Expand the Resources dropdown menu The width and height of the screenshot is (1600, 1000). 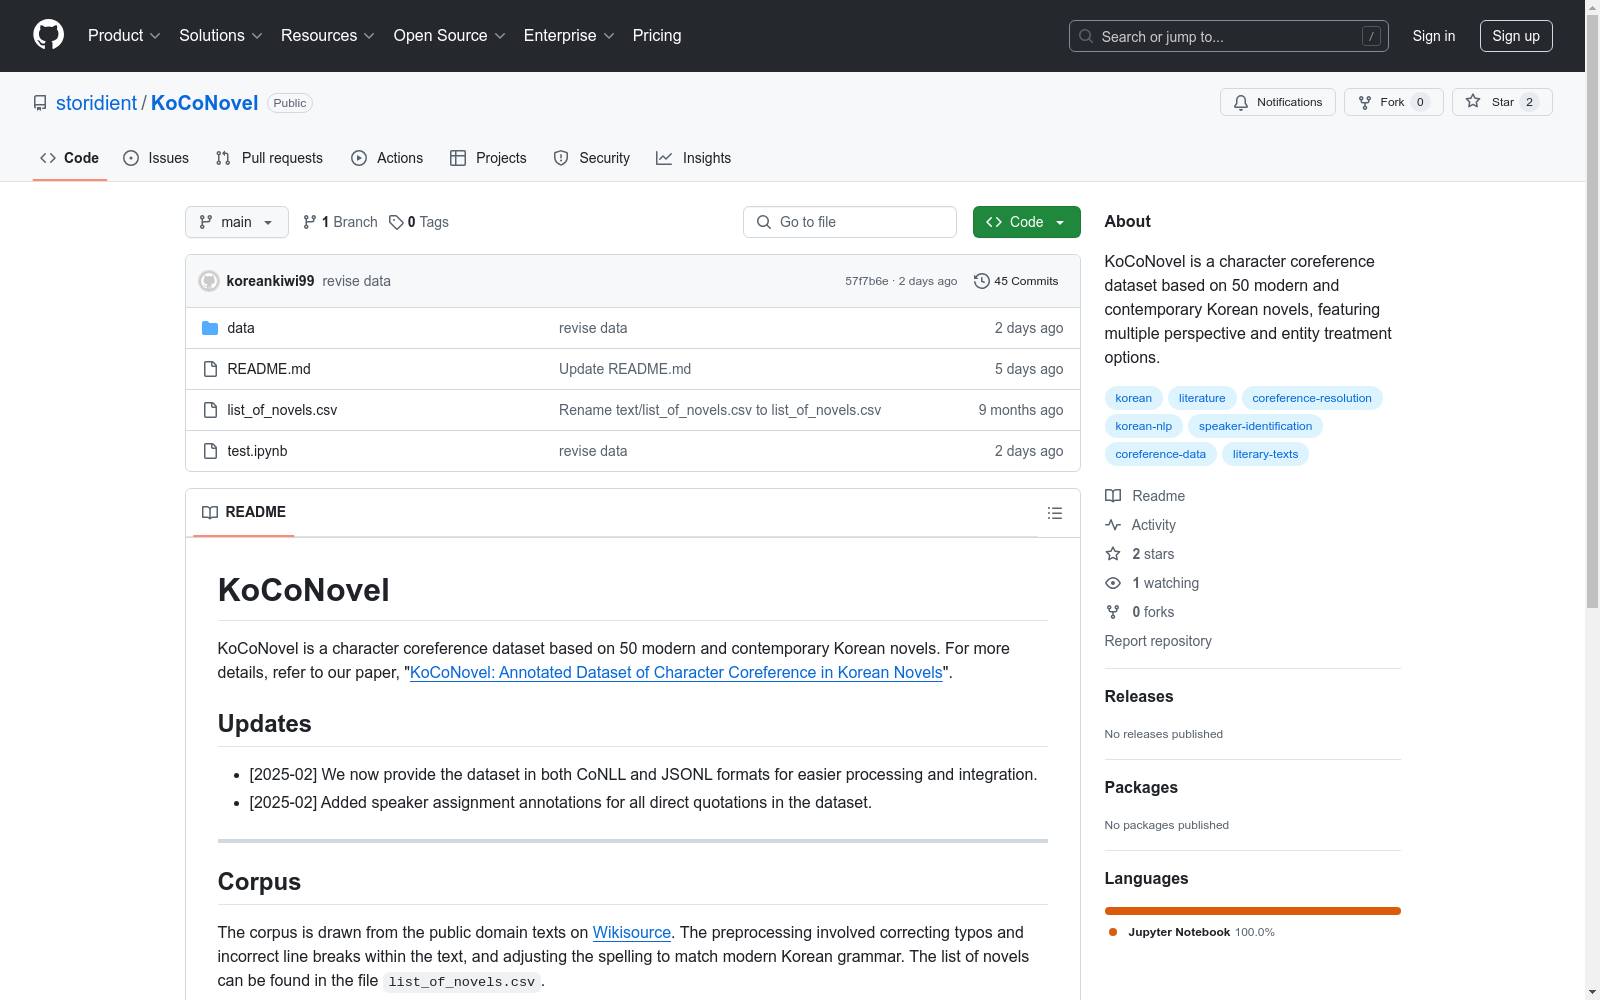click(328, 36)
